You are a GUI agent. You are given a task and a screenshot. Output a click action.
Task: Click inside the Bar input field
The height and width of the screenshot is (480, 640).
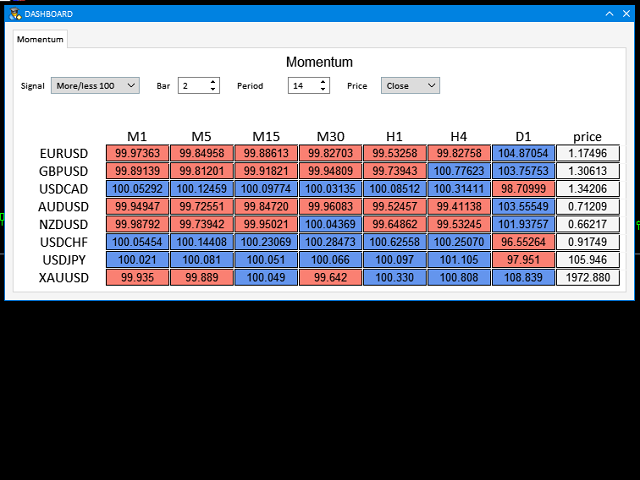pos(193,86)
